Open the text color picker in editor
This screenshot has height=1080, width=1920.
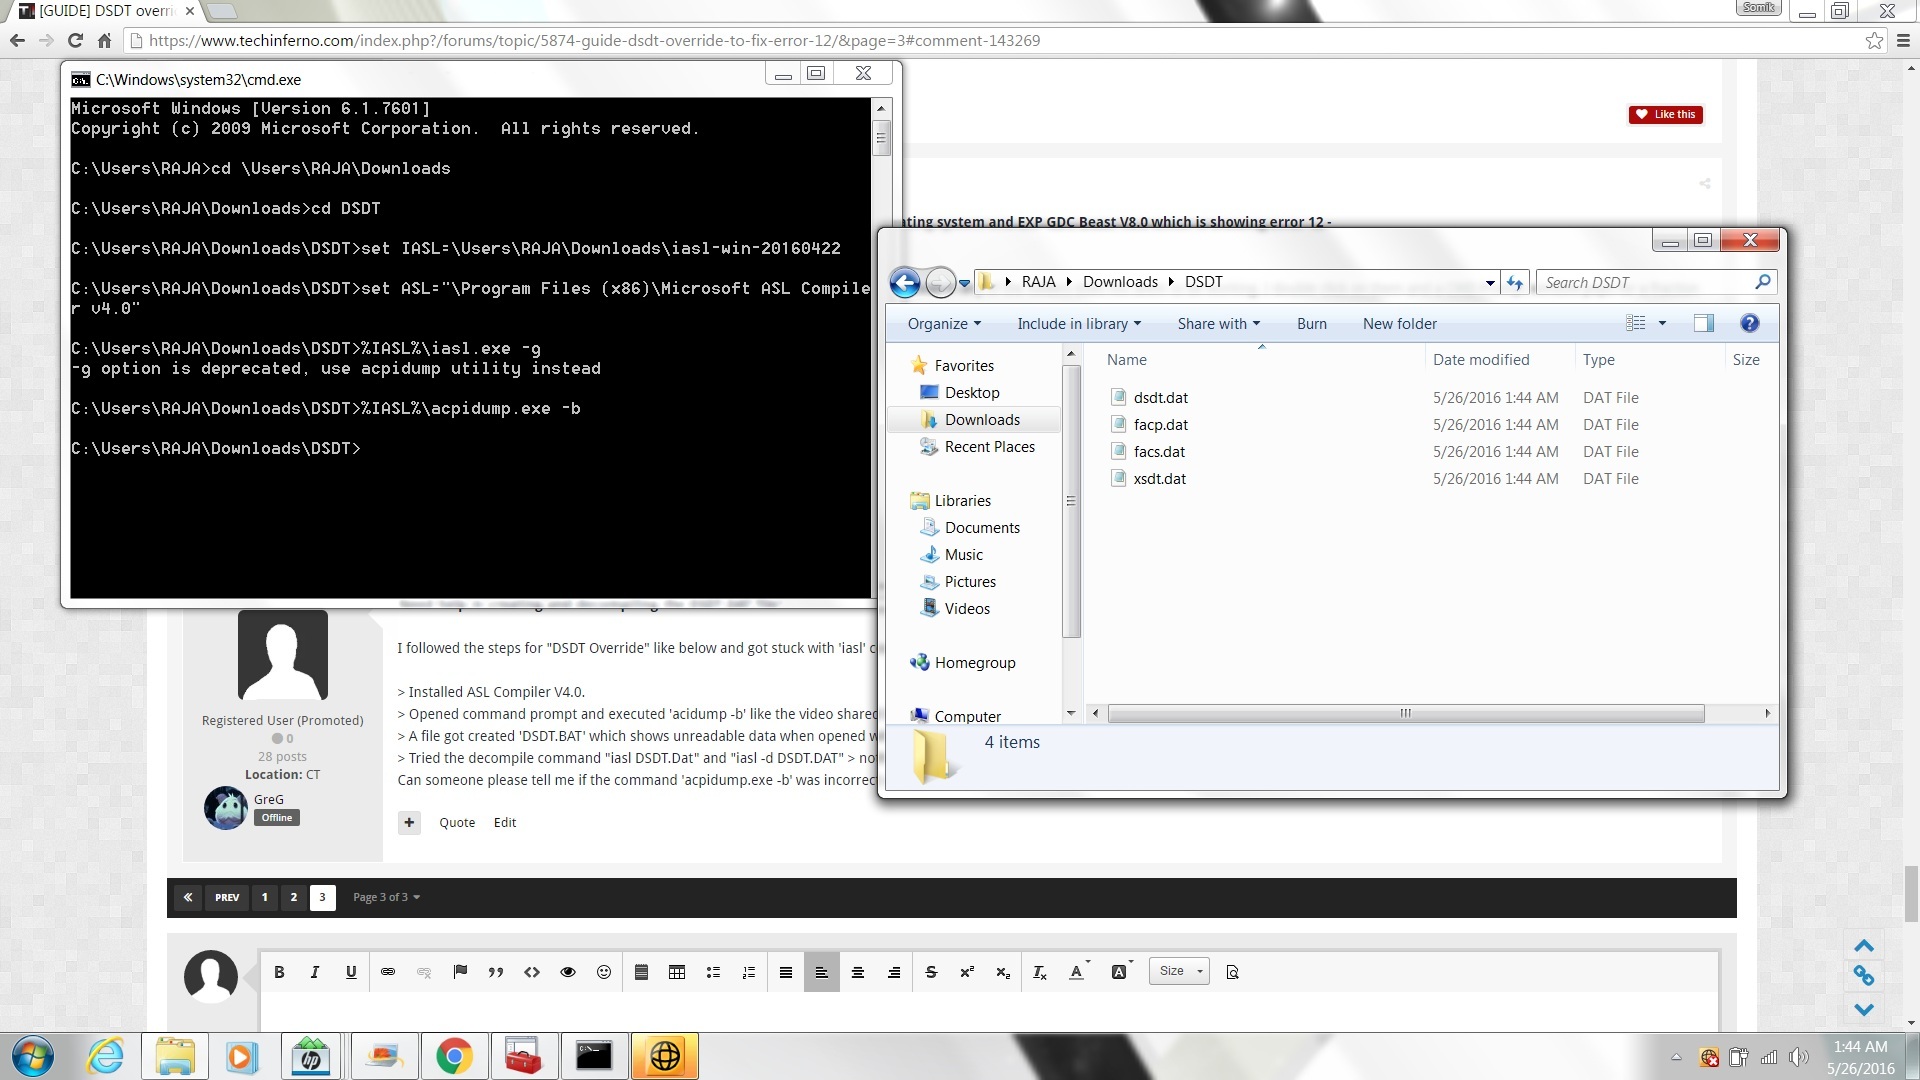[x=1078, y=972]
